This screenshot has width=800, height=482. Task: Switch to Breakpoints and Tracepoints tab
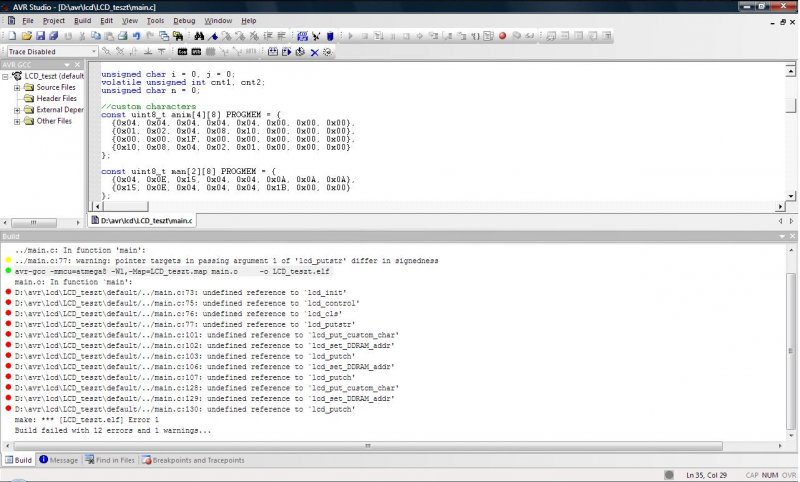tap(193, 460)
